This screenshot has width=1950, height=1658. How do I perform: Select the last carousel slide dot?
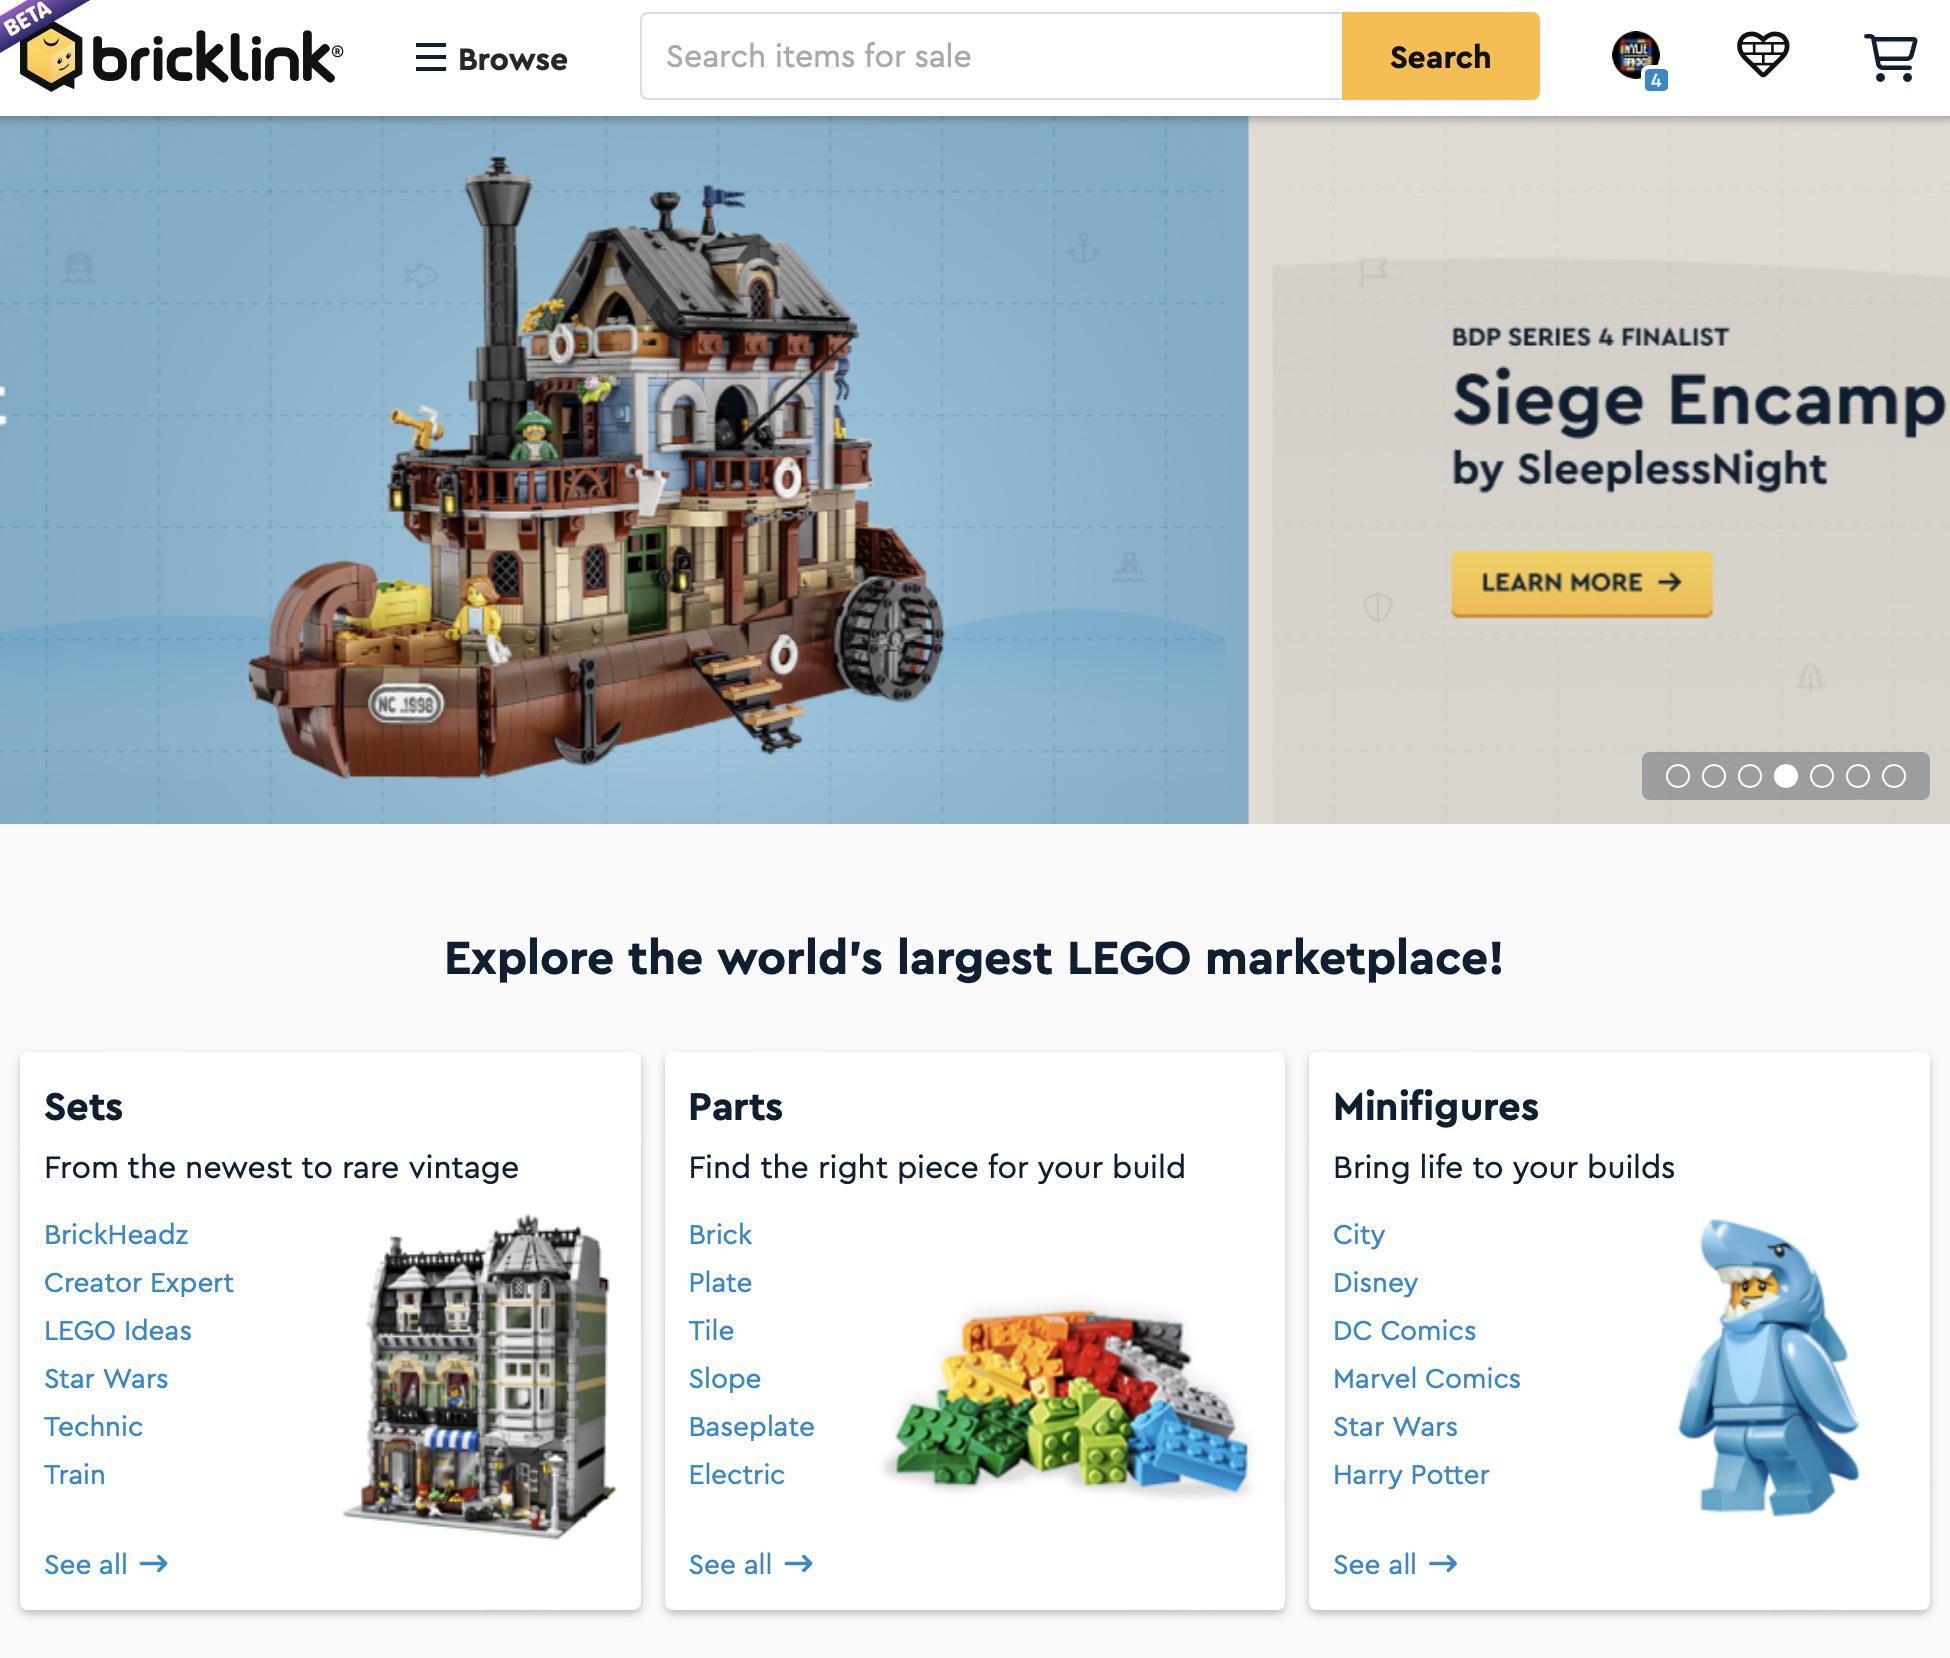point(1894,776)
